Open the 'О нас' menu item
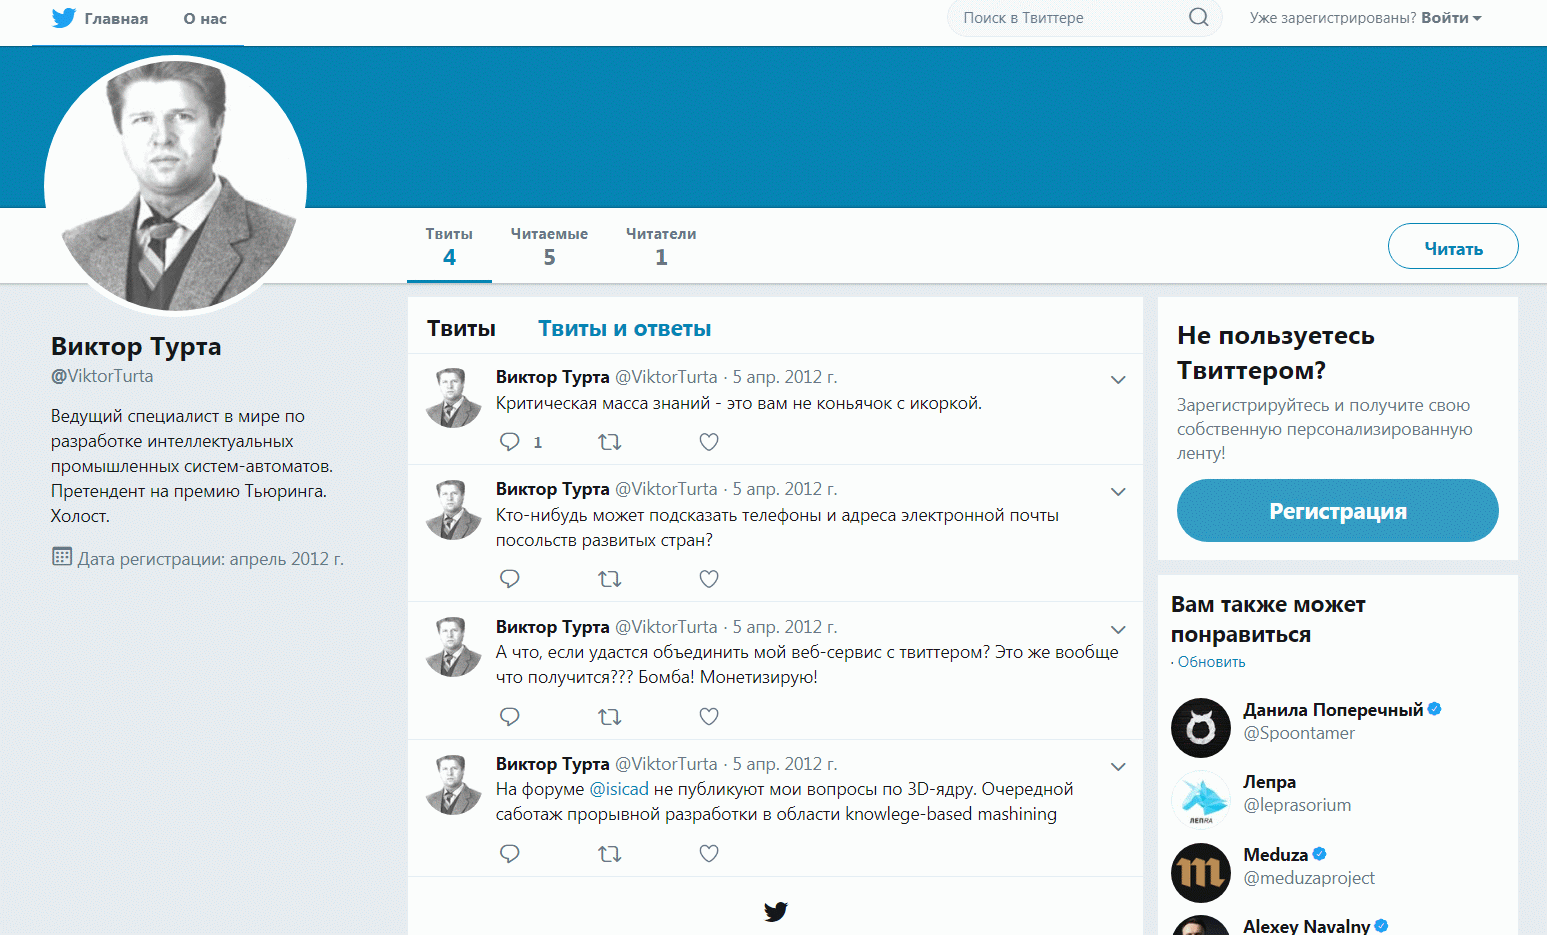 pyautogui.click(x=205, y=19)
